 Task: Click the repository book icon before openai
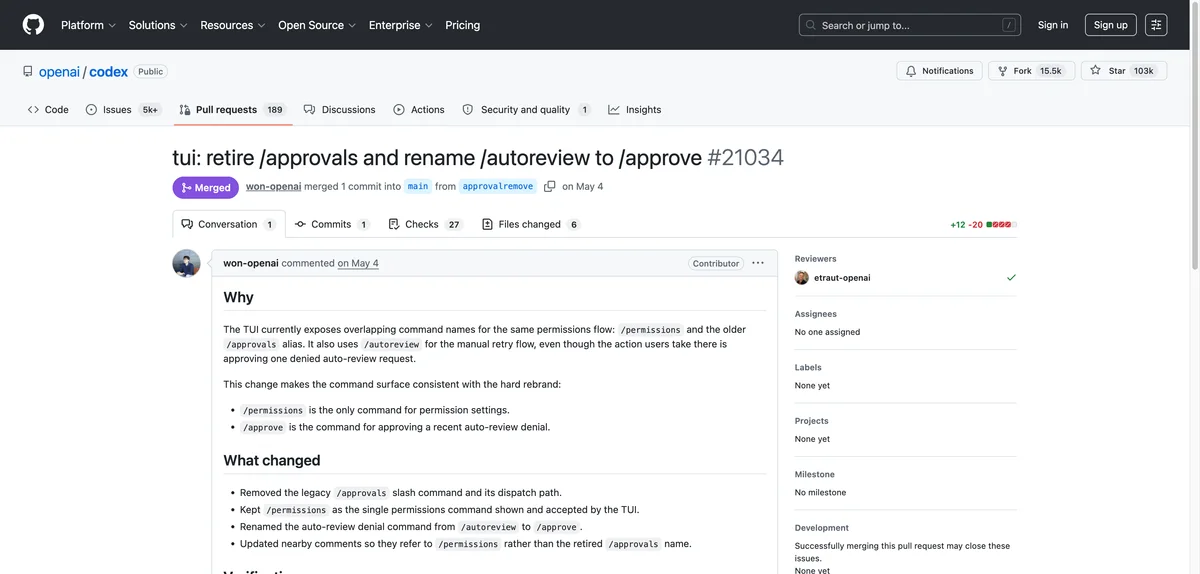click(28, 71)
